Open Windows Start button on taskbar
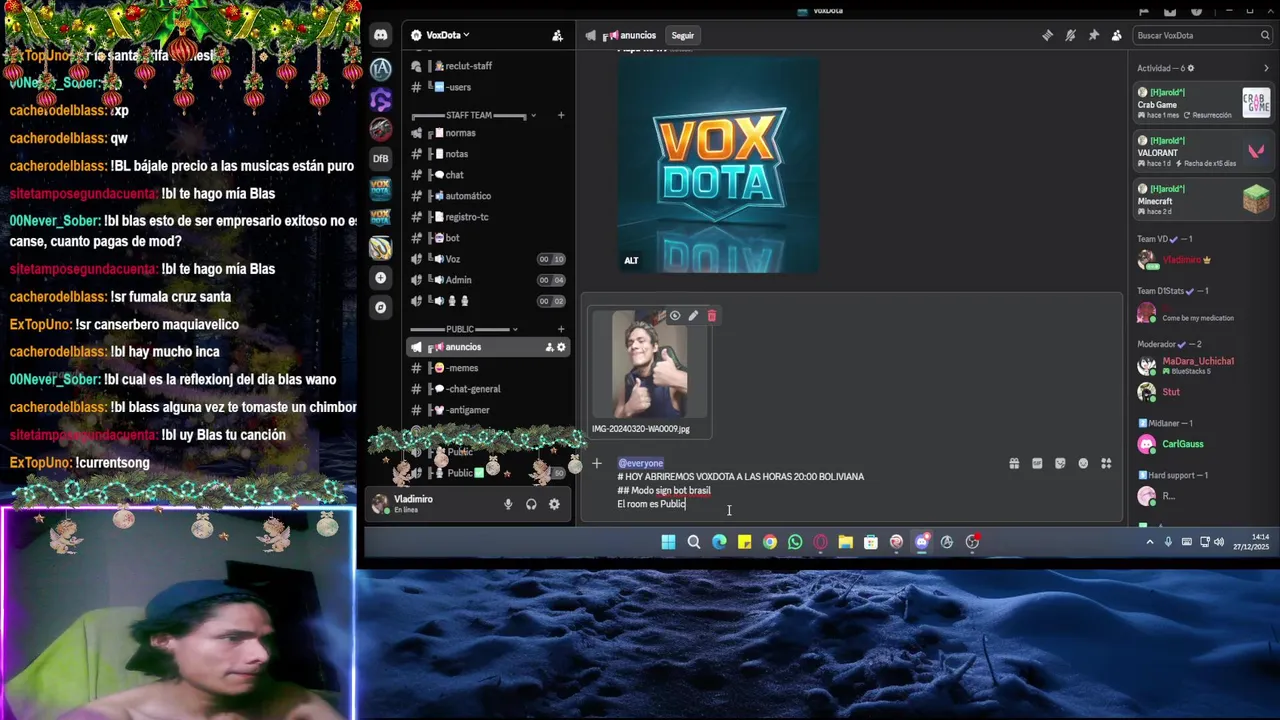Screen dimensions: 1280x720 pos(668,542)
